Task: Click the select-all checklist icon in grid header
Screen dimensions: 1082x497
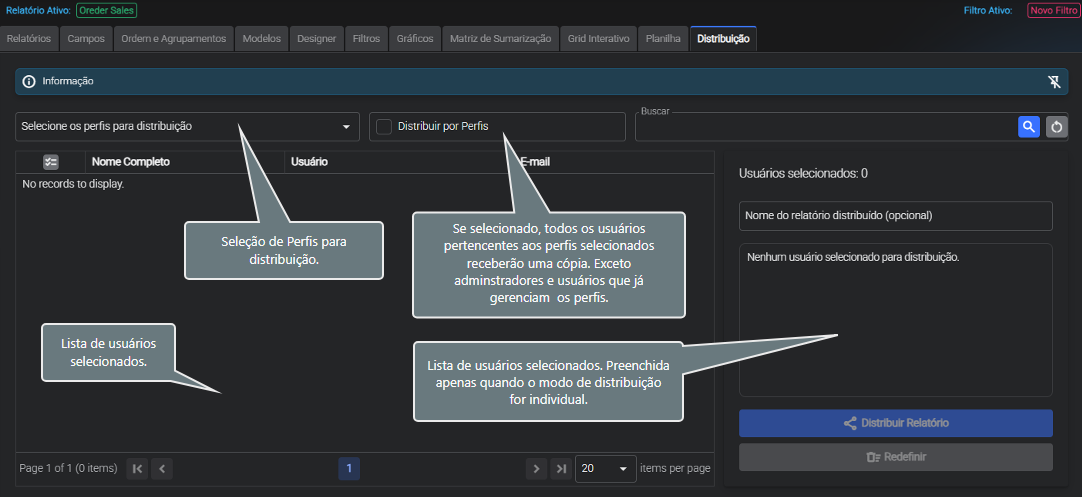Action: tap(50, 162)
